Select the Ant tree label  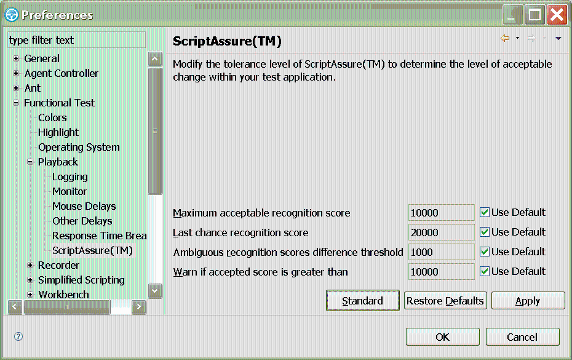tap(32, 88)
